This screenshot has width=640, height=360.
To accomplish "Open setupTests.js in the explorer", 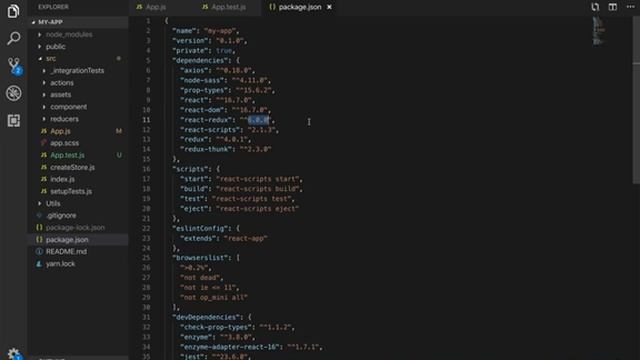I will (78, 191).
